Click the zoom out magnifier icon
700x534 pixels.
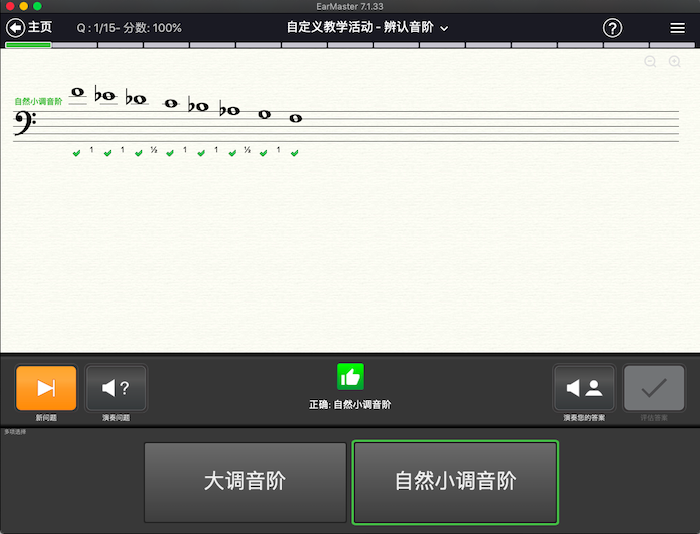coord(650,61)
